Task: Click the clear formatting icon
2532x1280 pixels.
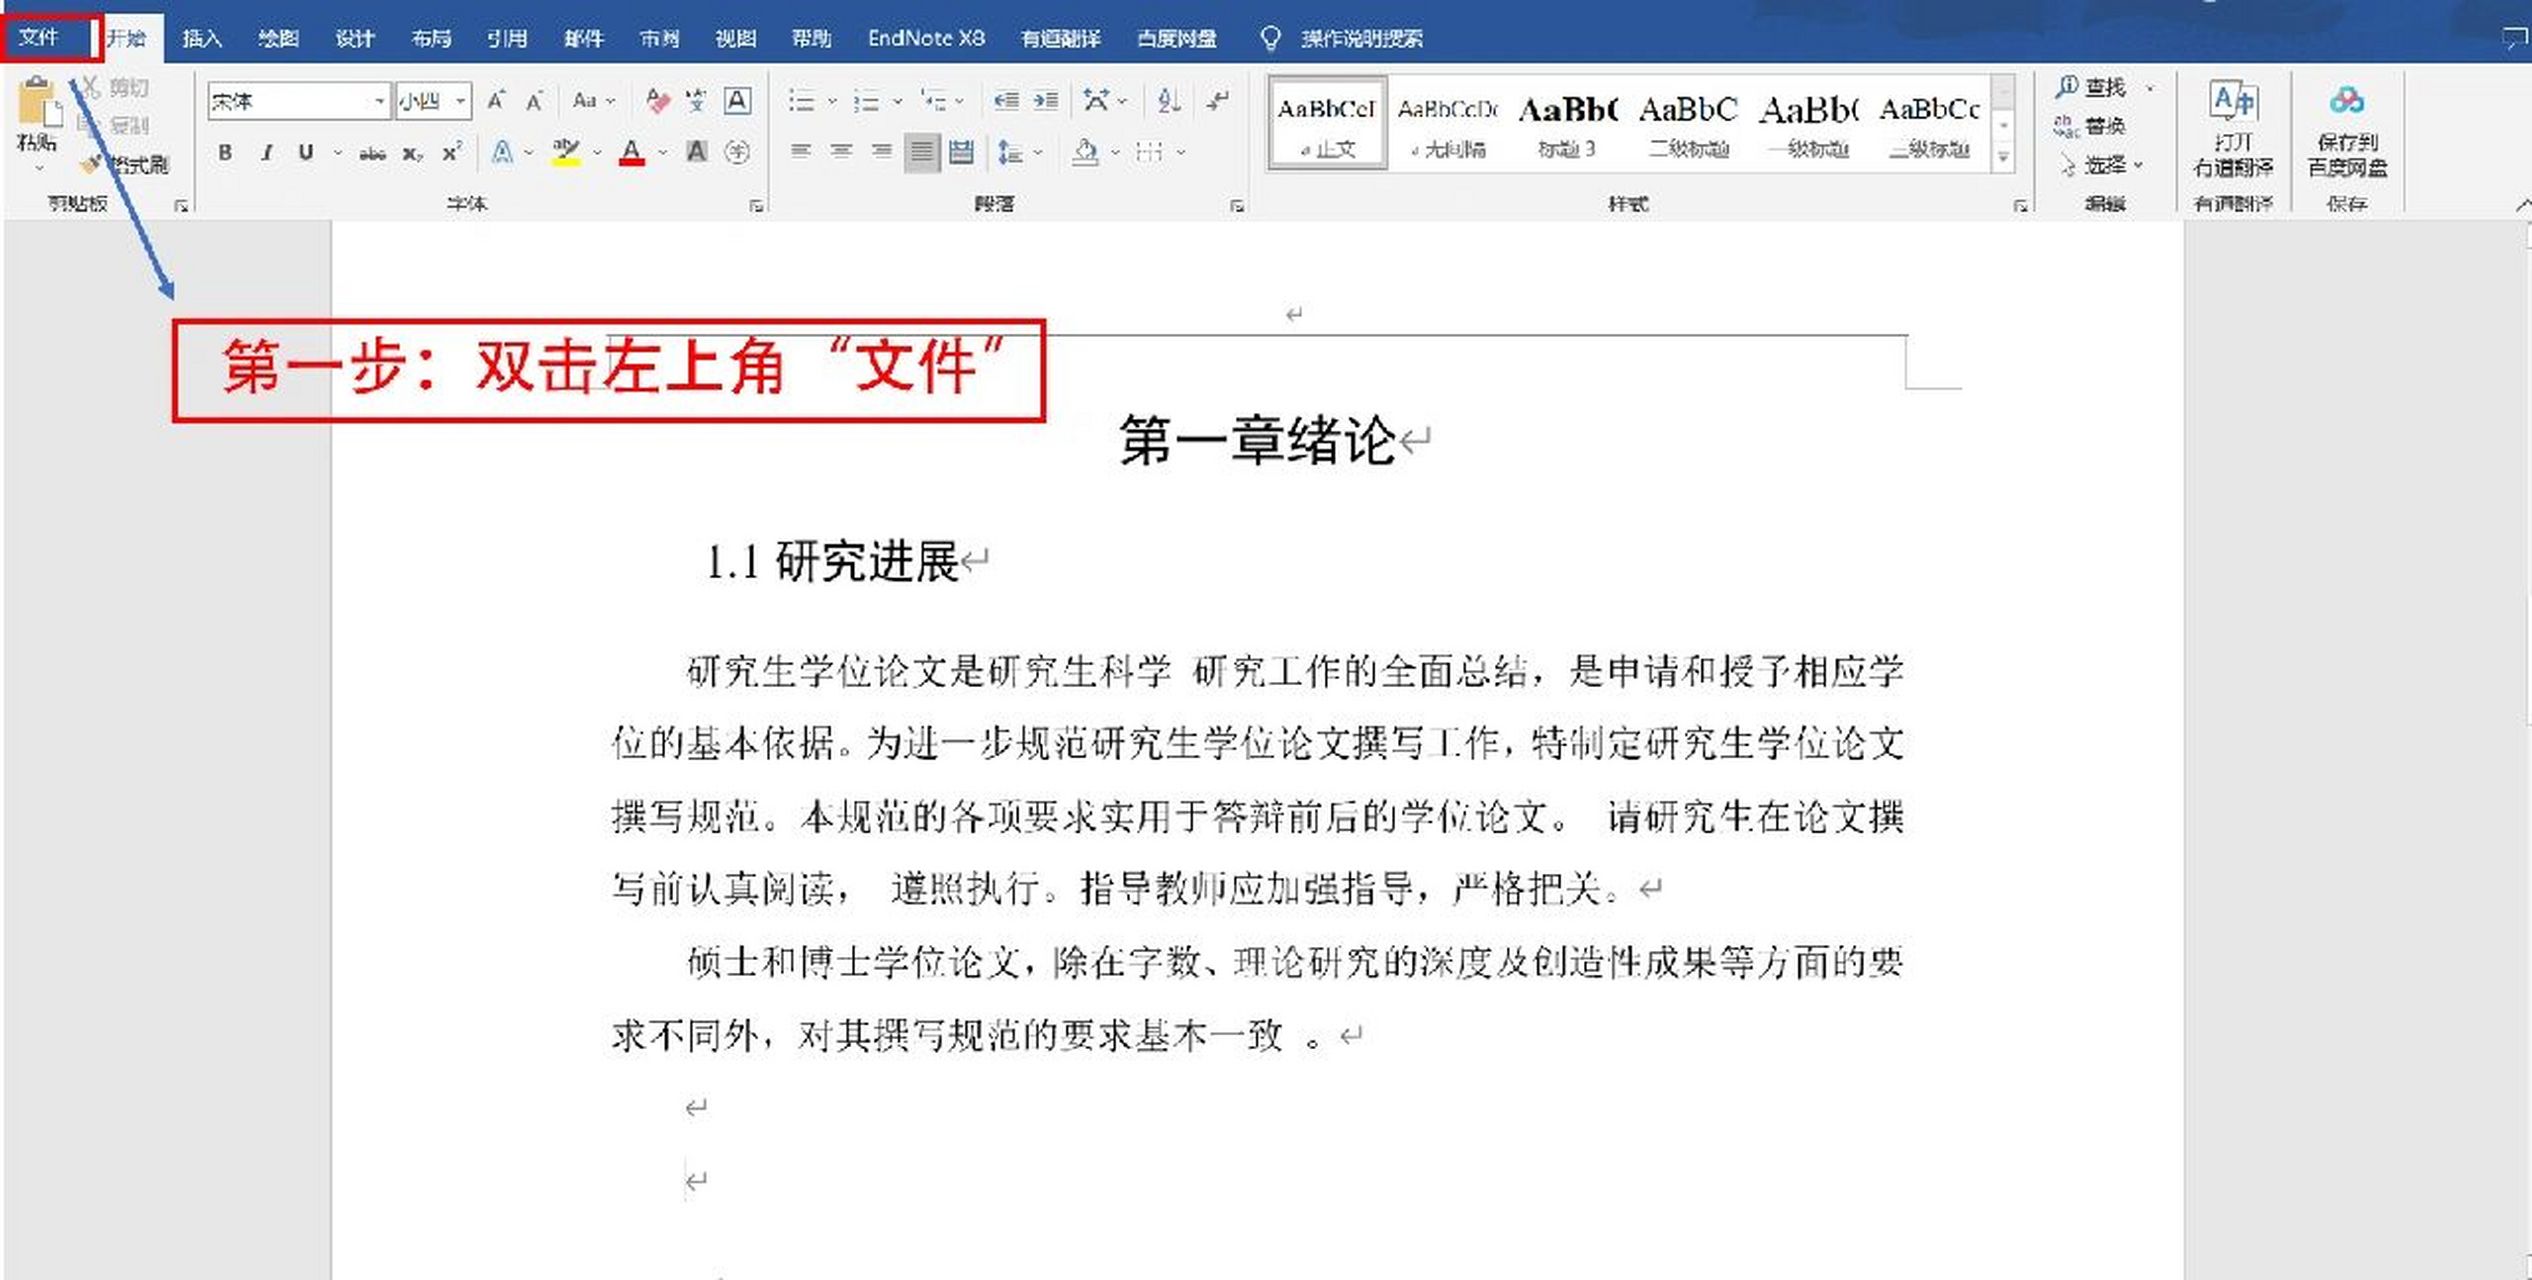Action: [x=657, y=100]
